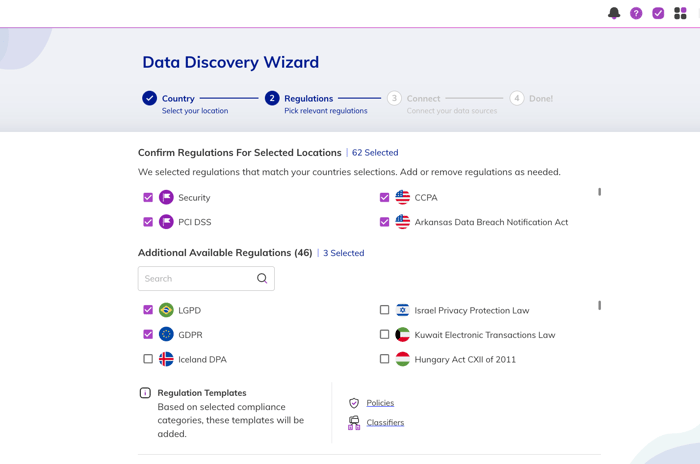
Task: Click the Security regulation flag icon
Action: 166,197
